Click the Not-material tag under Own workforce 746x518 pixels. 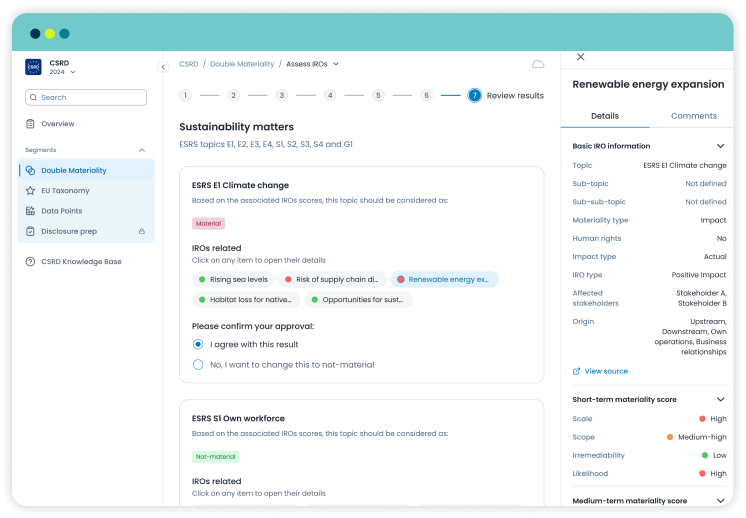point(216,457)
